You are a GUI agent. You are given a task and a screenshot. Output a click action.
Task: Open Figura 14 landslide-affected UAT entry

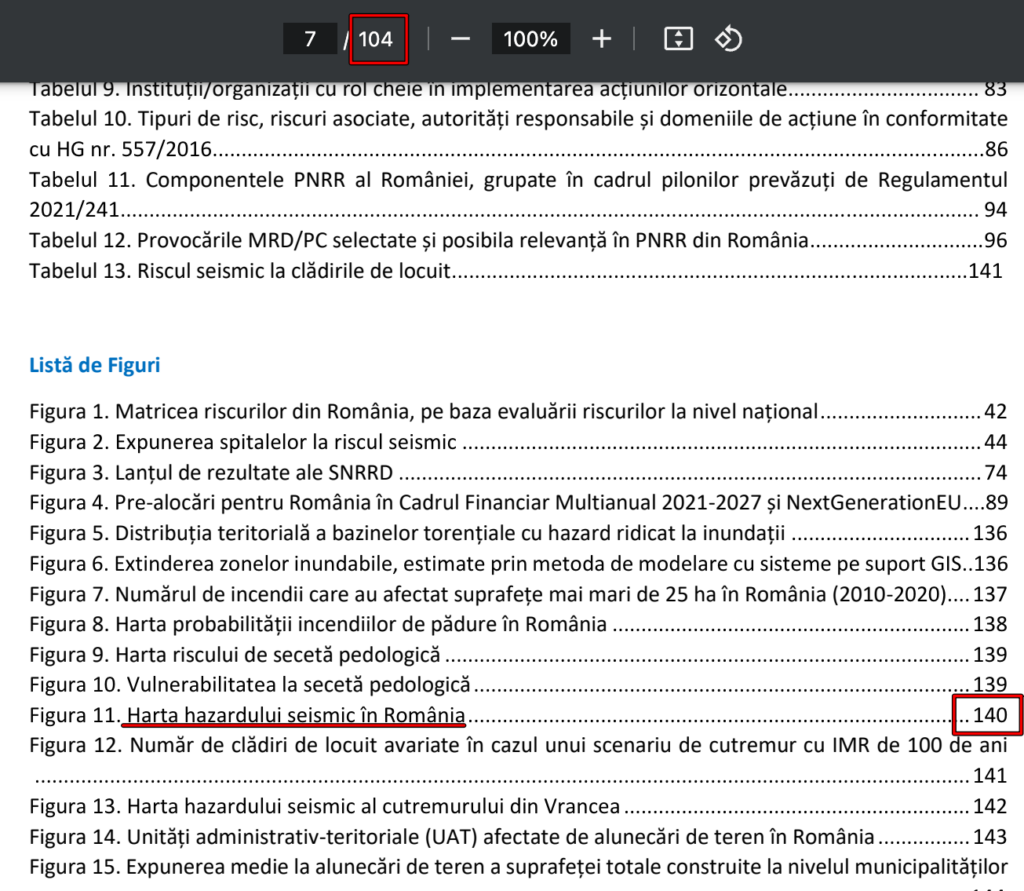pos(452,837)
